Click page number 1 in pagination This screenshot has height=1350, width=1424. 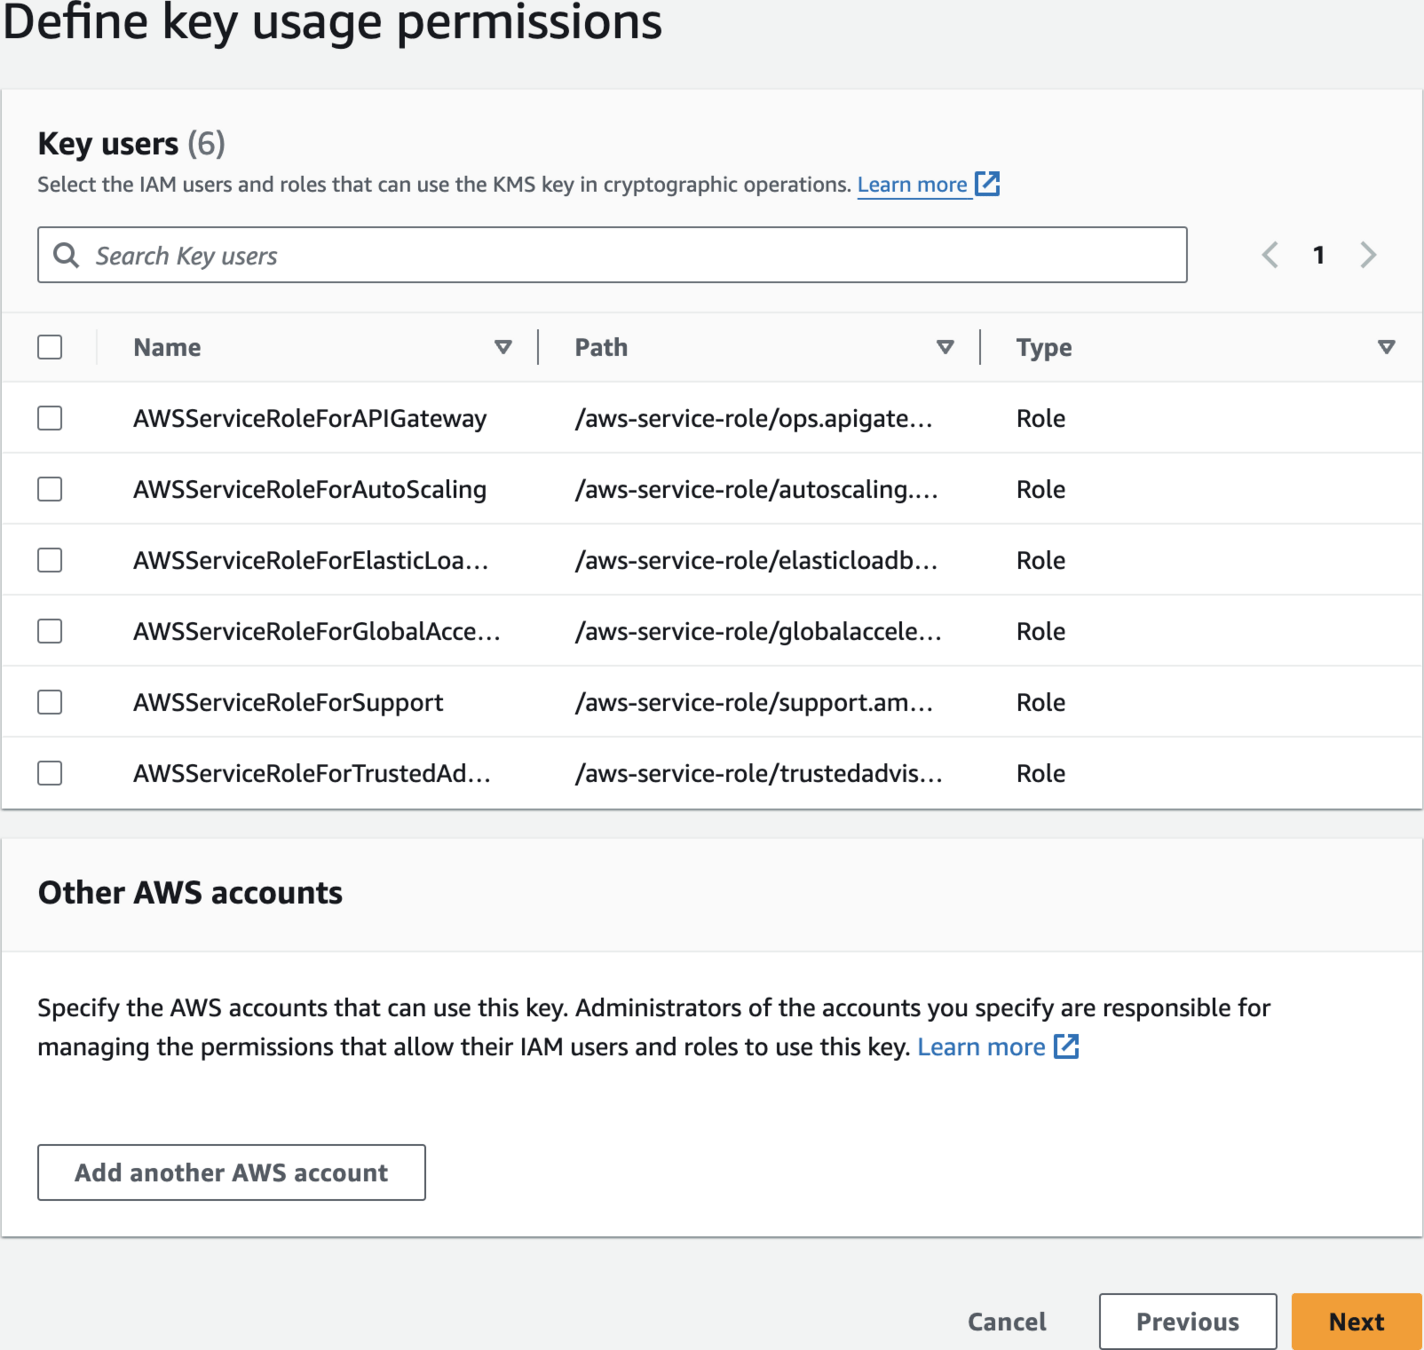[1319, 255]
